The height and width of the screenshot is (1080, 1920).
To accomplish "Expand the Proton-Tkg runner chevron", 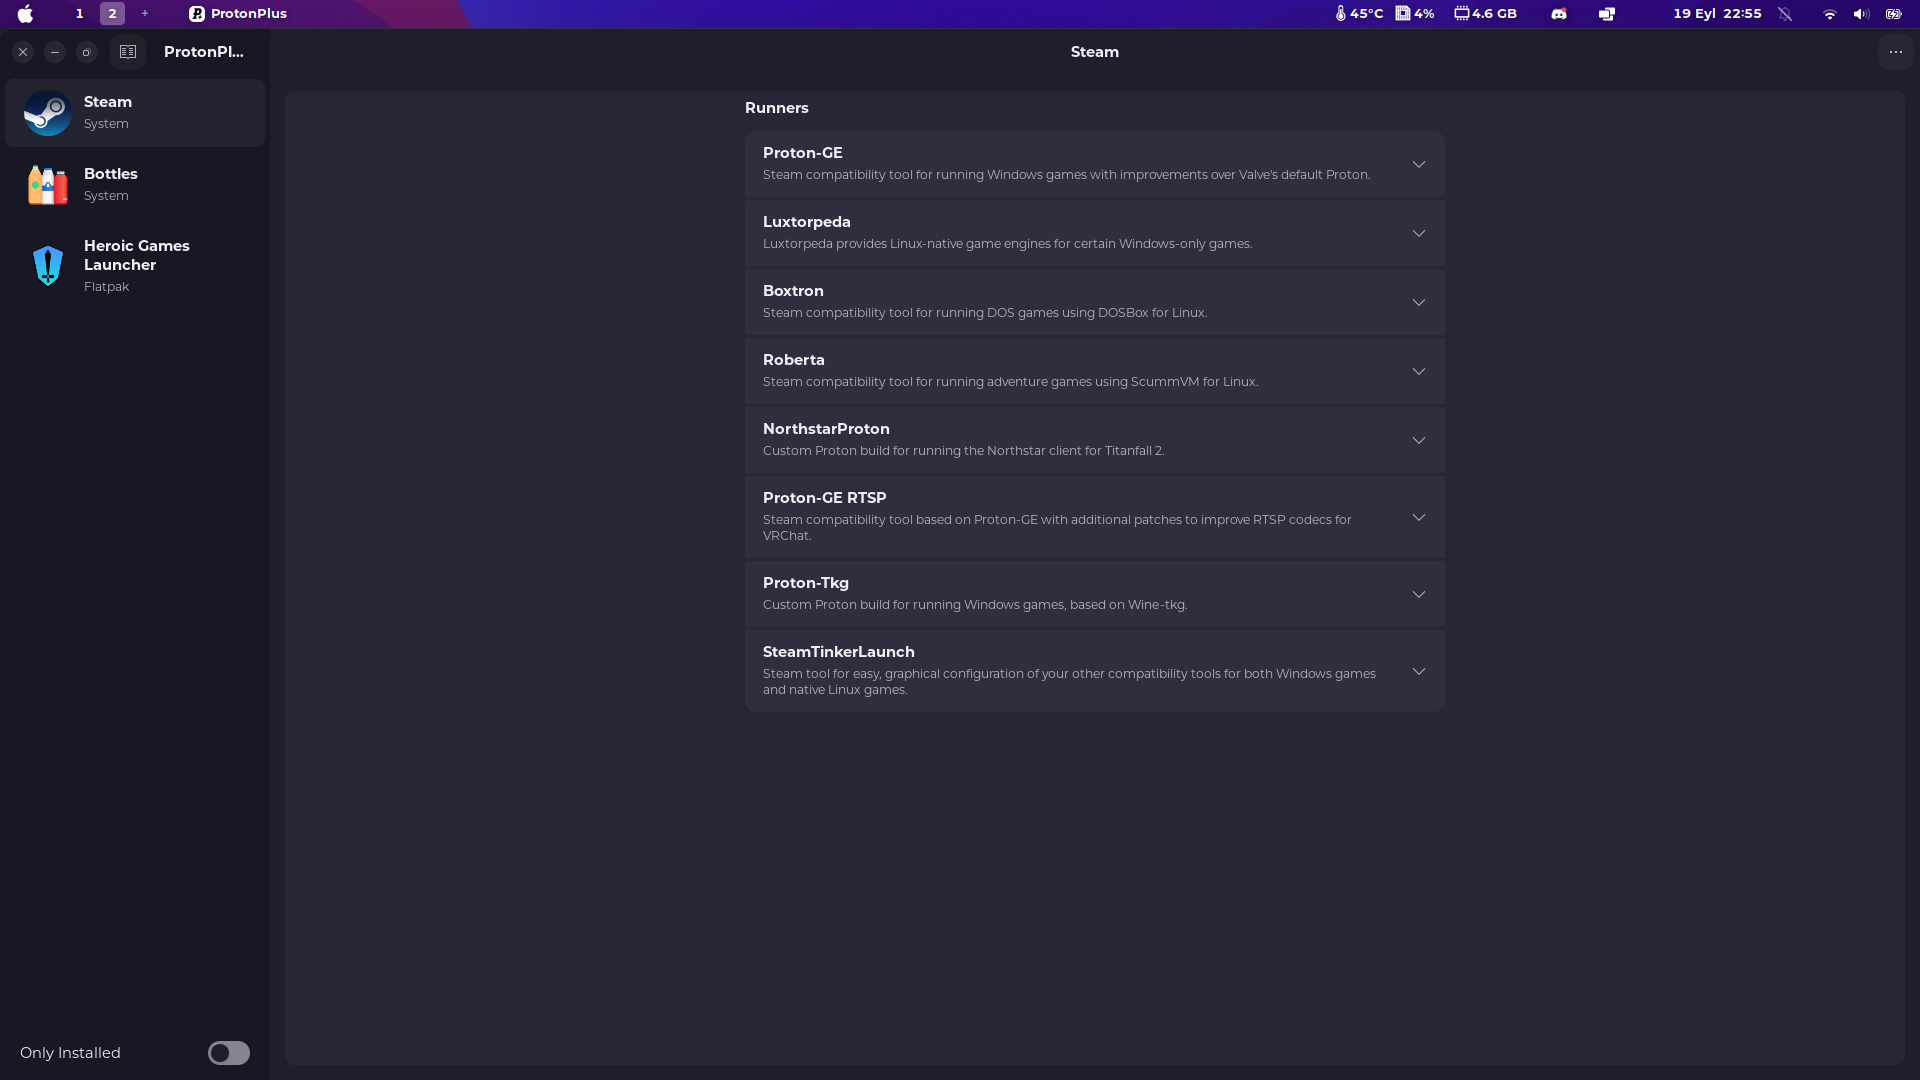I will click(x=1418, y=594).
